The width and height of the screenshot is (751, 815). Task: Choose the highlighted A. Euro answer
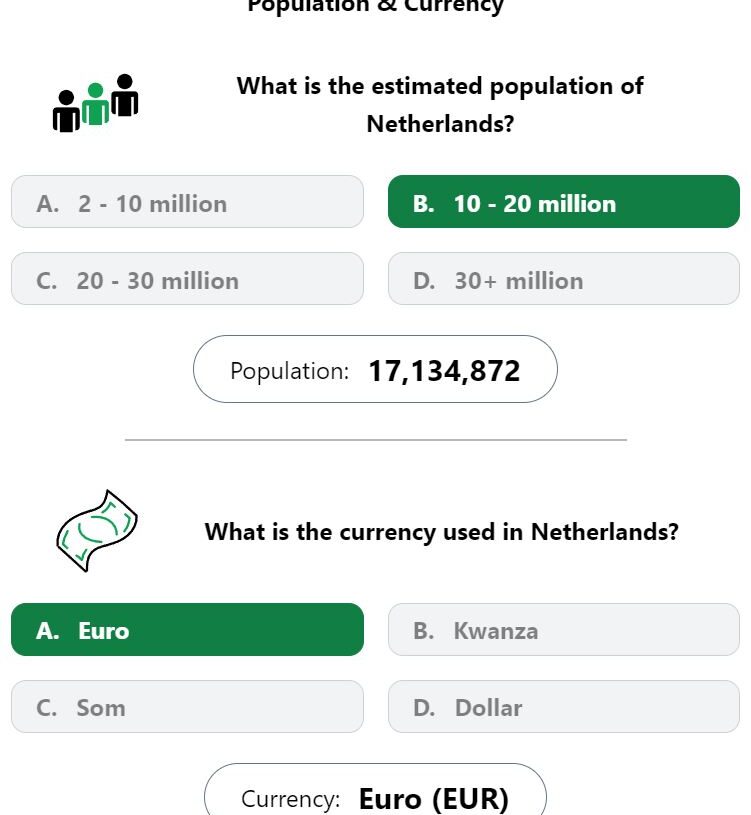(x=187, y=629)
